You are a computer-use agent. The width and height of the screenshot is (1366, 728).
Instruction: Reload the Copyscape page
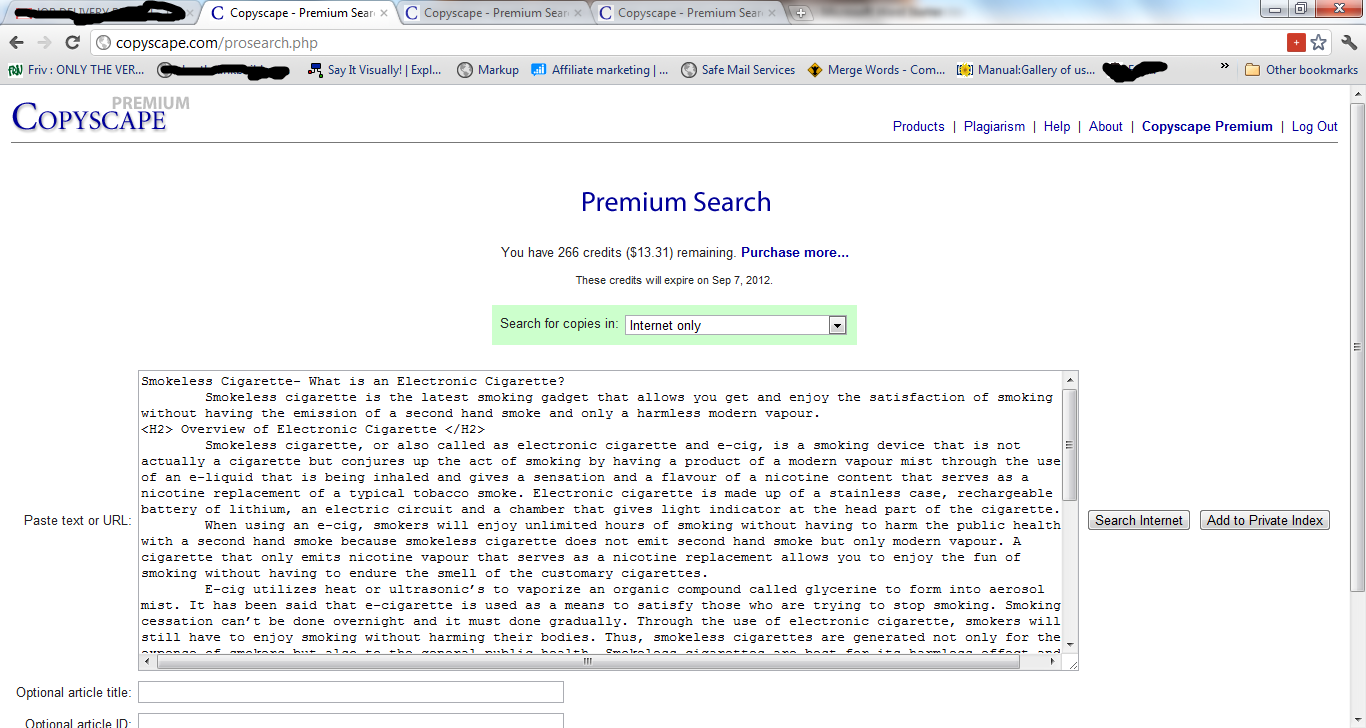pos(72,43)
